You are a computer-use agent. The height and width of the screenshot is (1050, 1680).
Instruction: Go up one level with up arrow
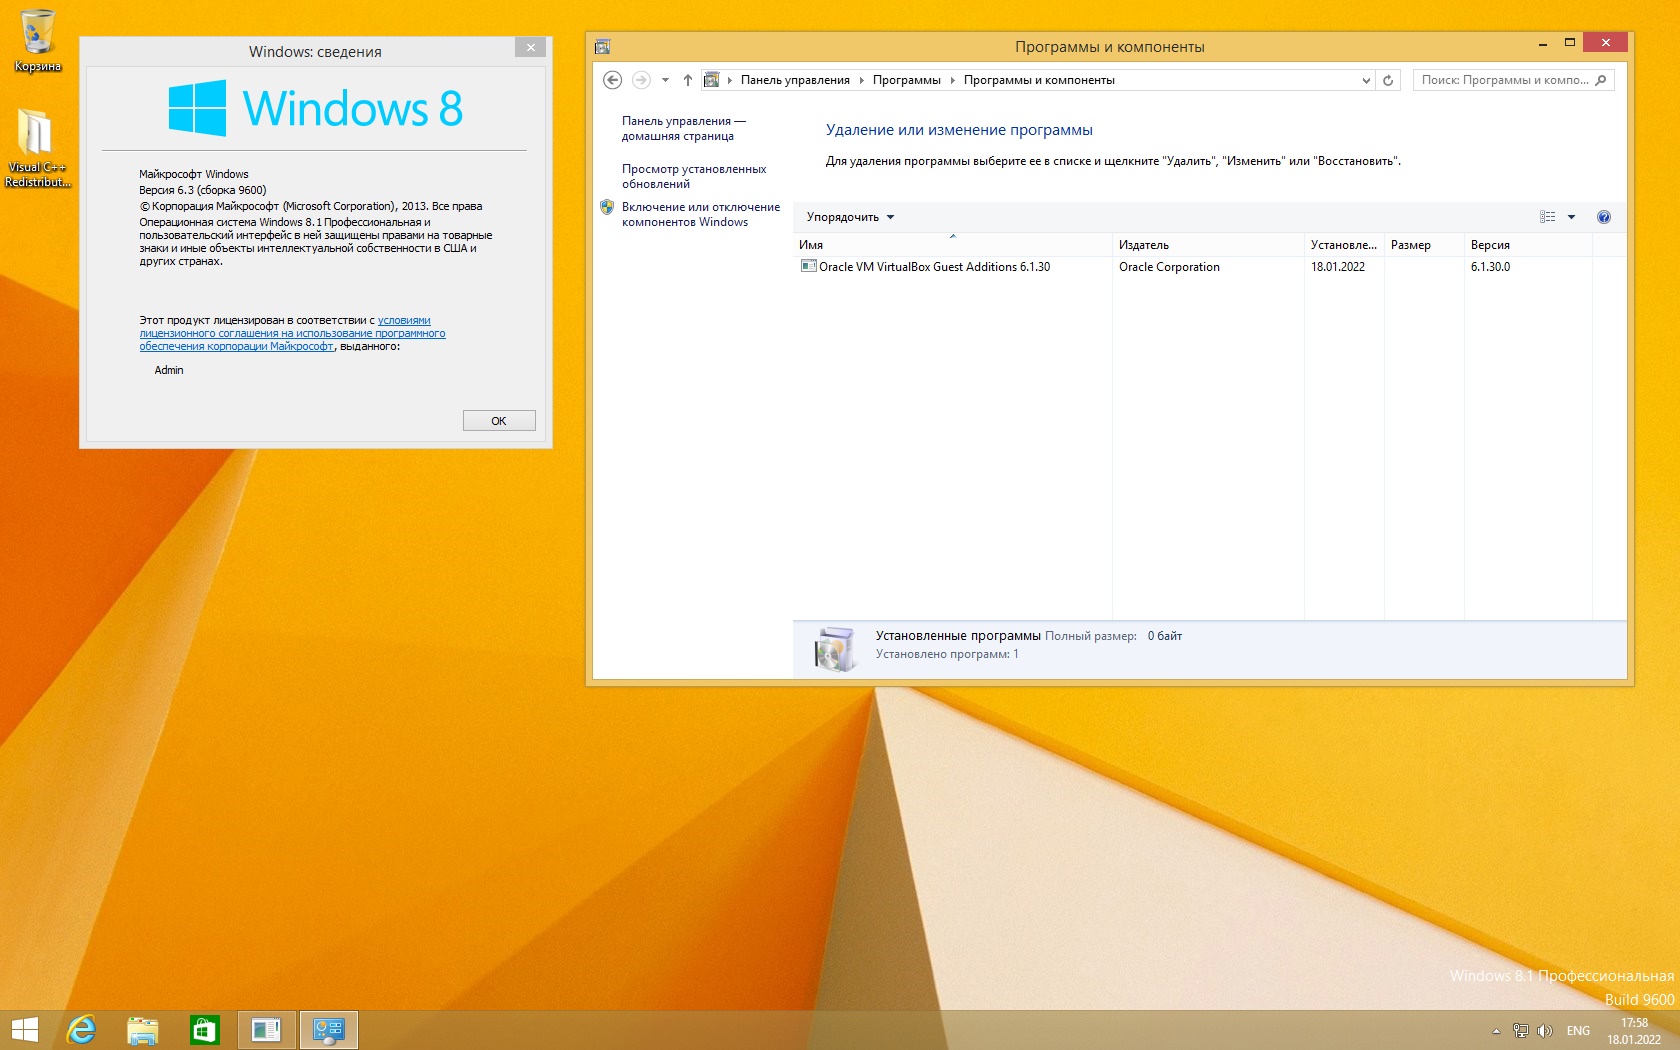point(687,80)
